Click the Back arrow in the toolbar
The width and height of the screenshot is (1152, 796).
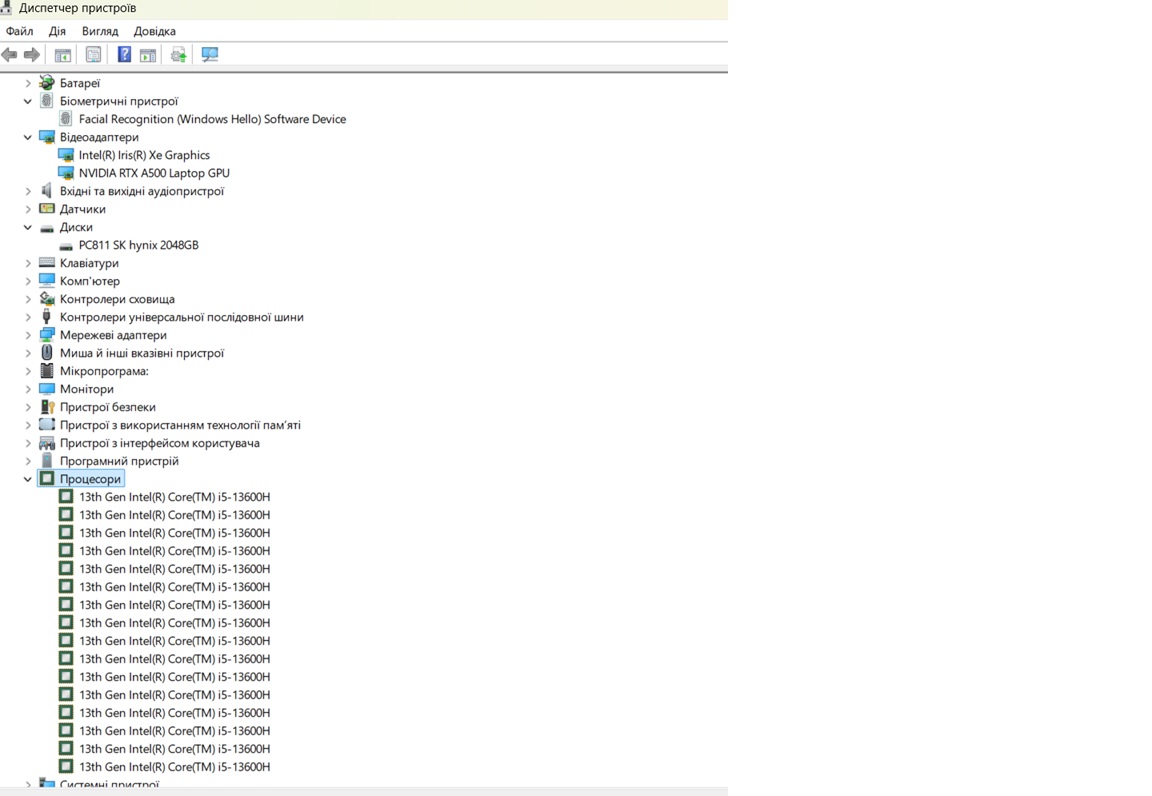click(10, 54)
